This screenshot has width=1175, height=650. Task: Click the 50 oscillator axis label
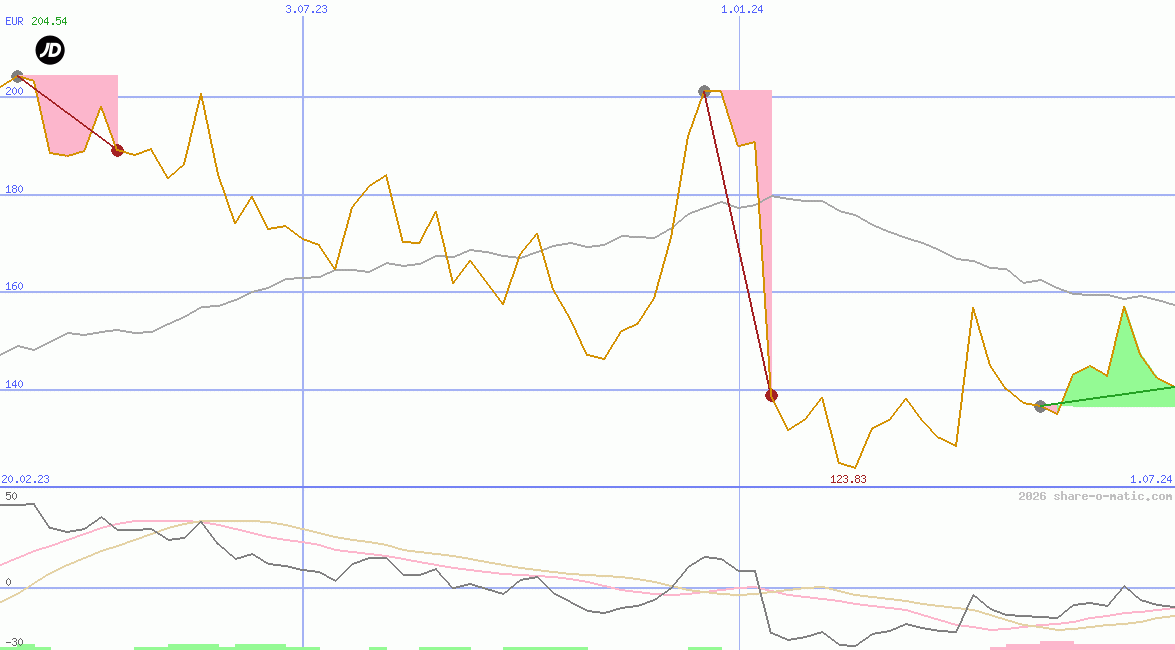[11, 496]
